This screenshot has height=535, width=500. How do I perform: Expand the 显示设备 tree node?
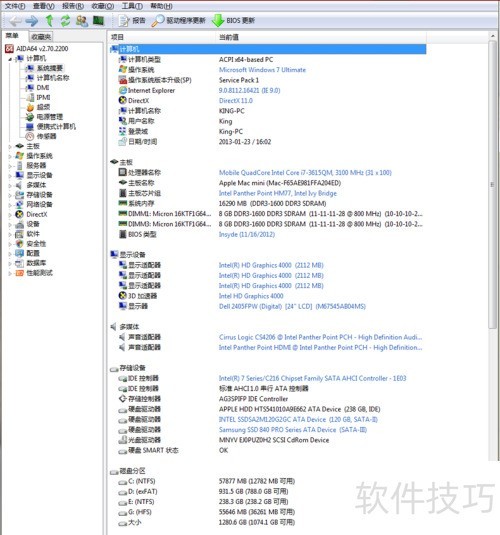(x=10, y=175)
